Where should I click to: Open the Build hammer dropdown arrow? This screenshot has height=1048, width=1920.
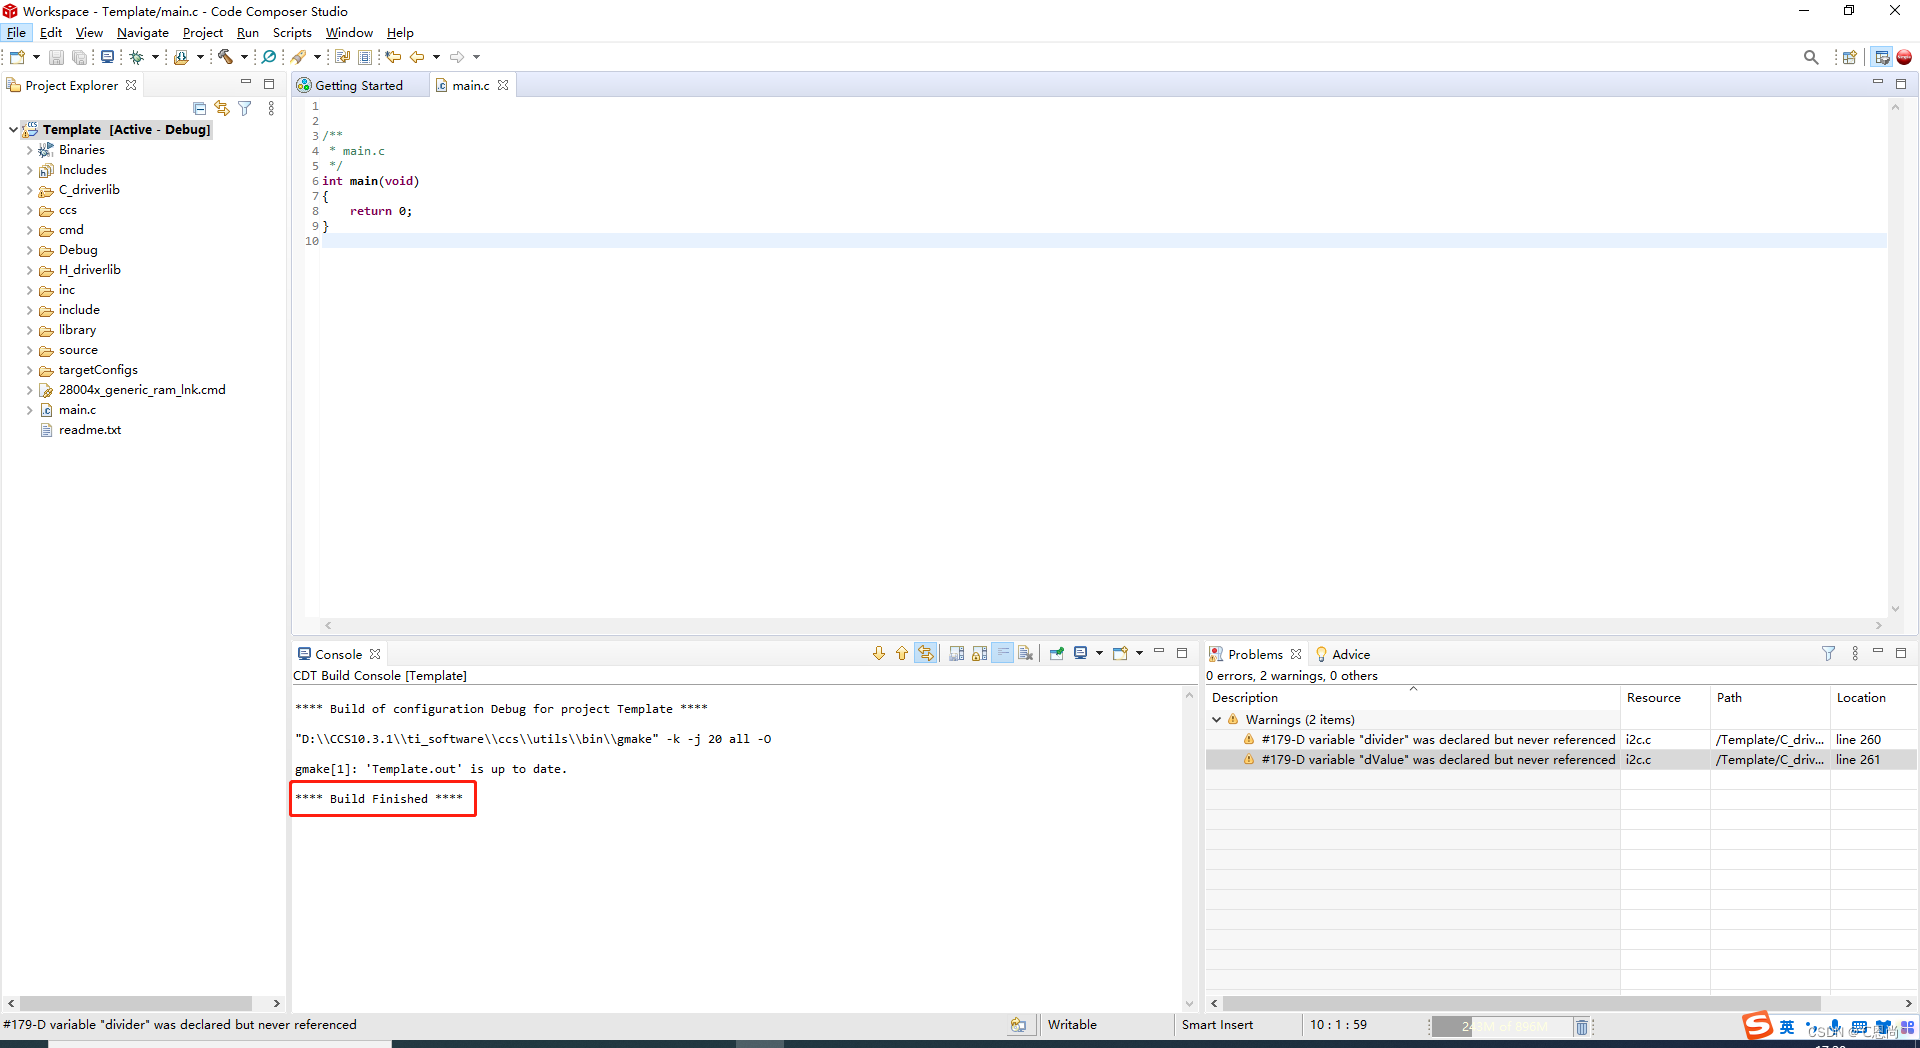[244, 57]
